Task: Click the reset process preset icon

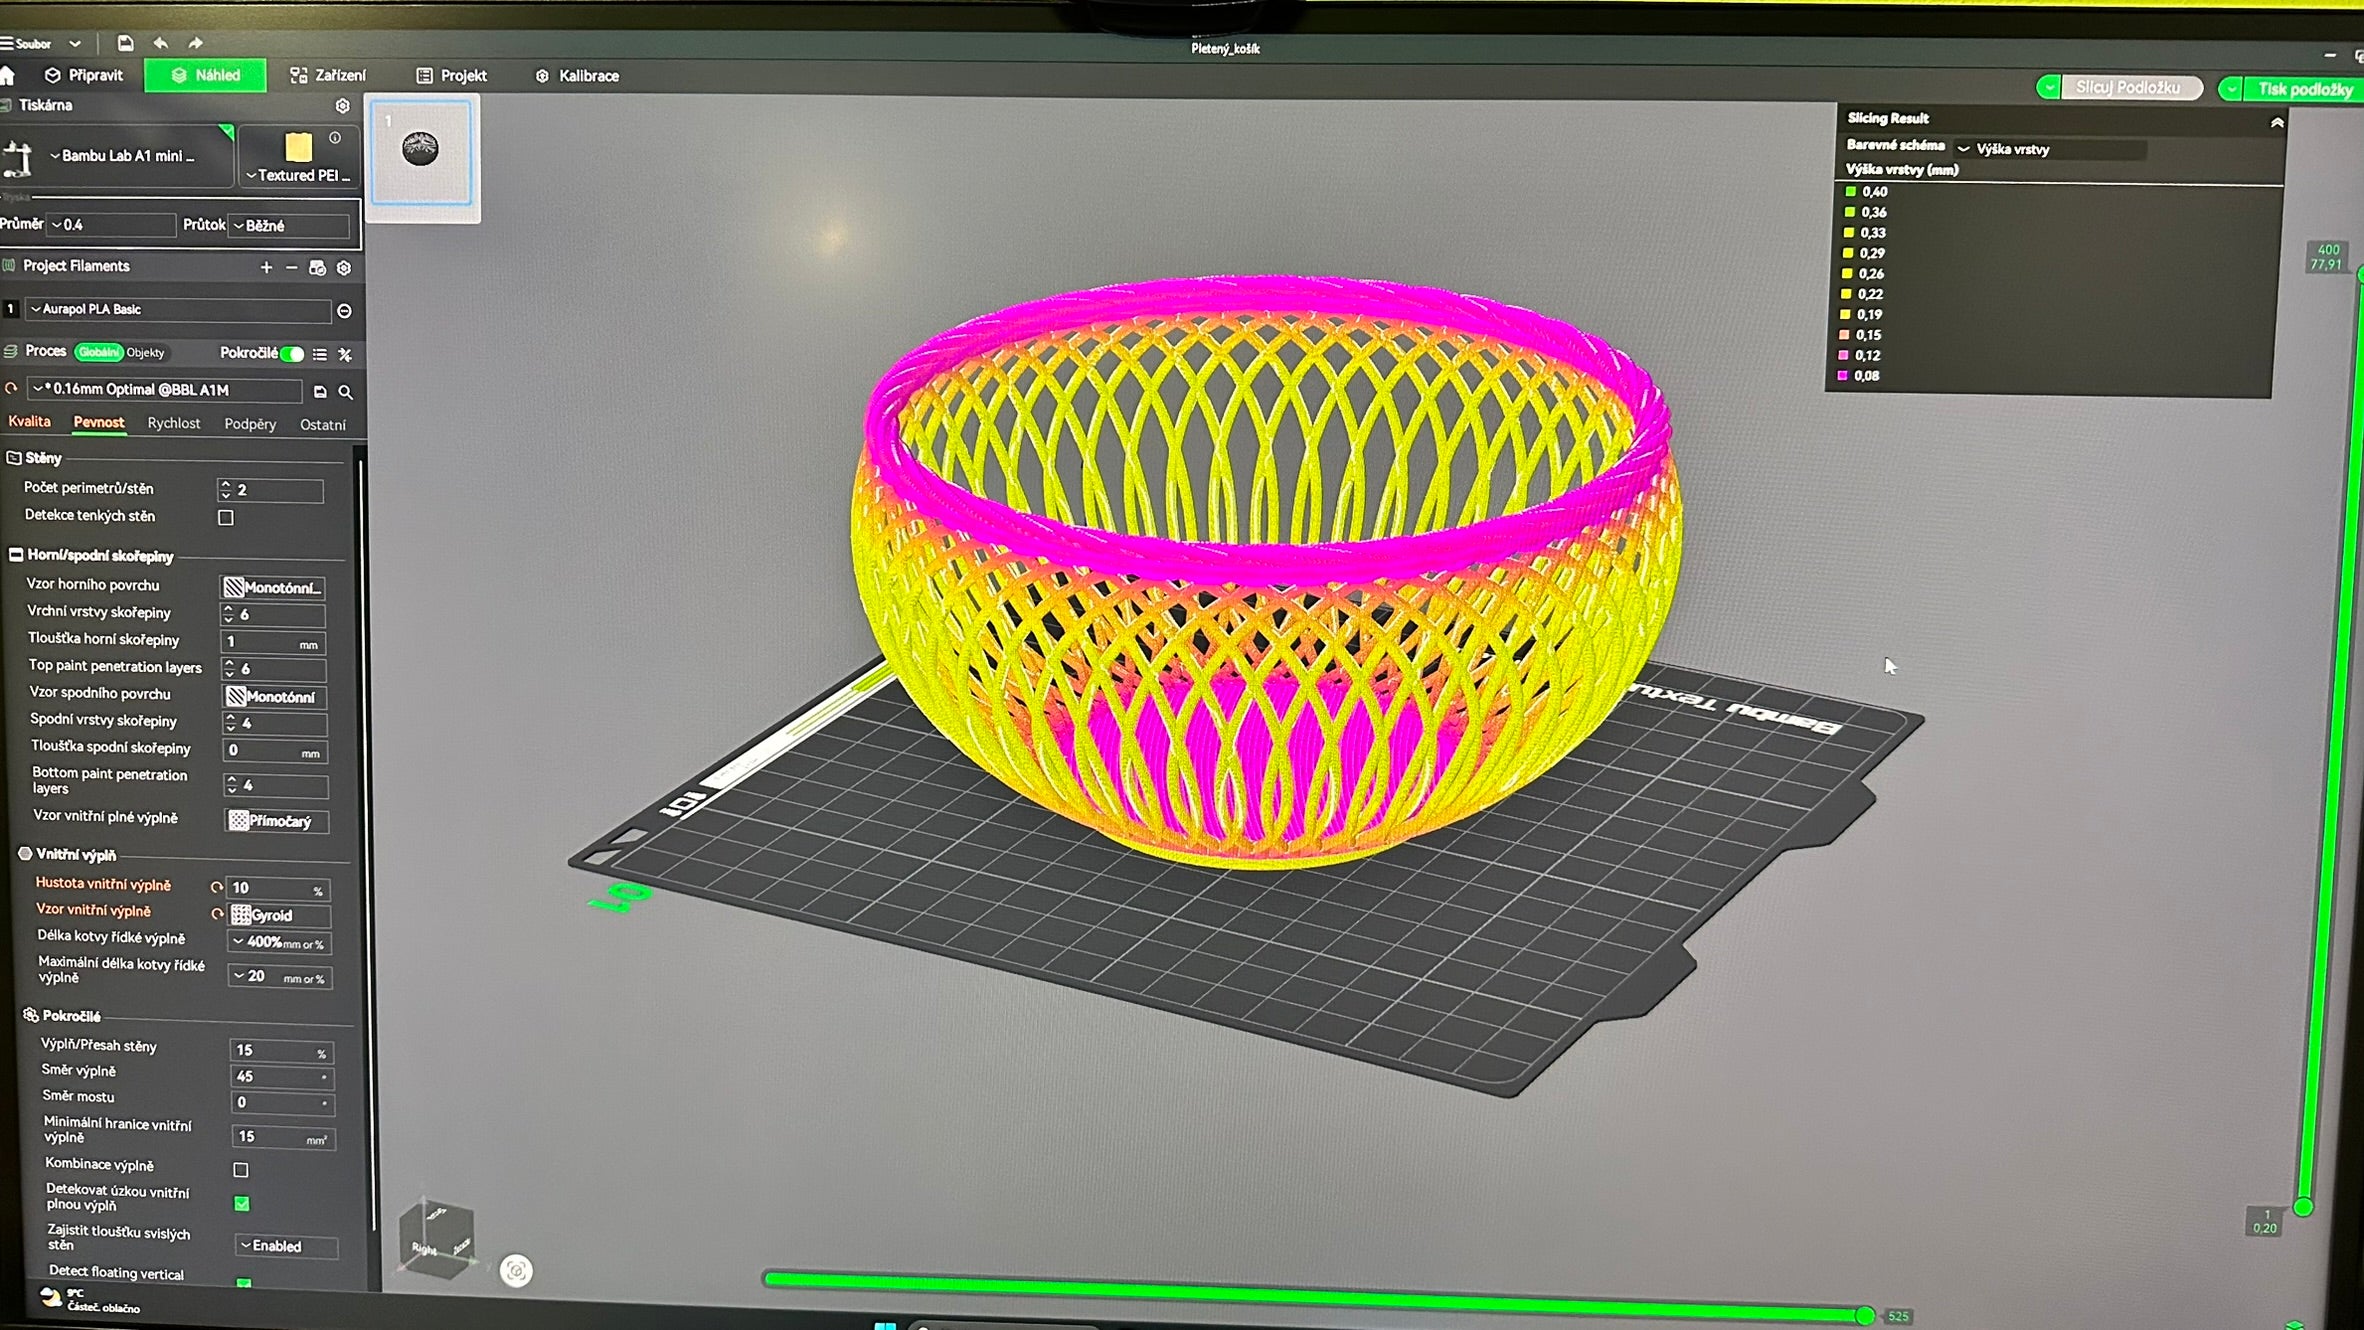Action: click(x=11, y=389)
